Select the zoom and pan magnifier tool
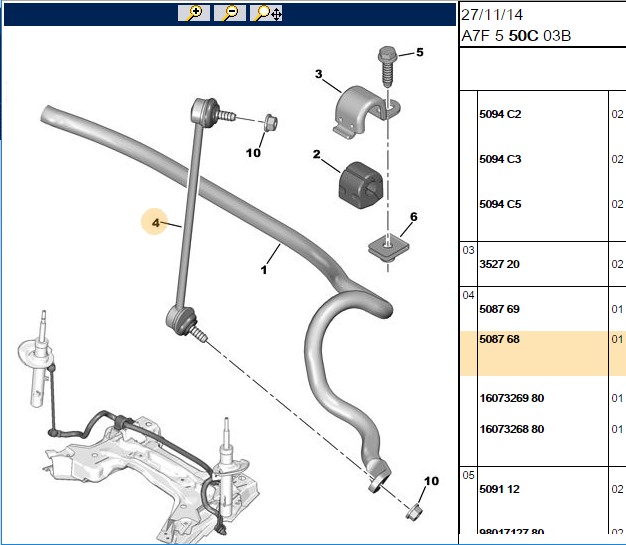Screen dimensions: 626x545 pyautogui.click(x=266, y=13)
